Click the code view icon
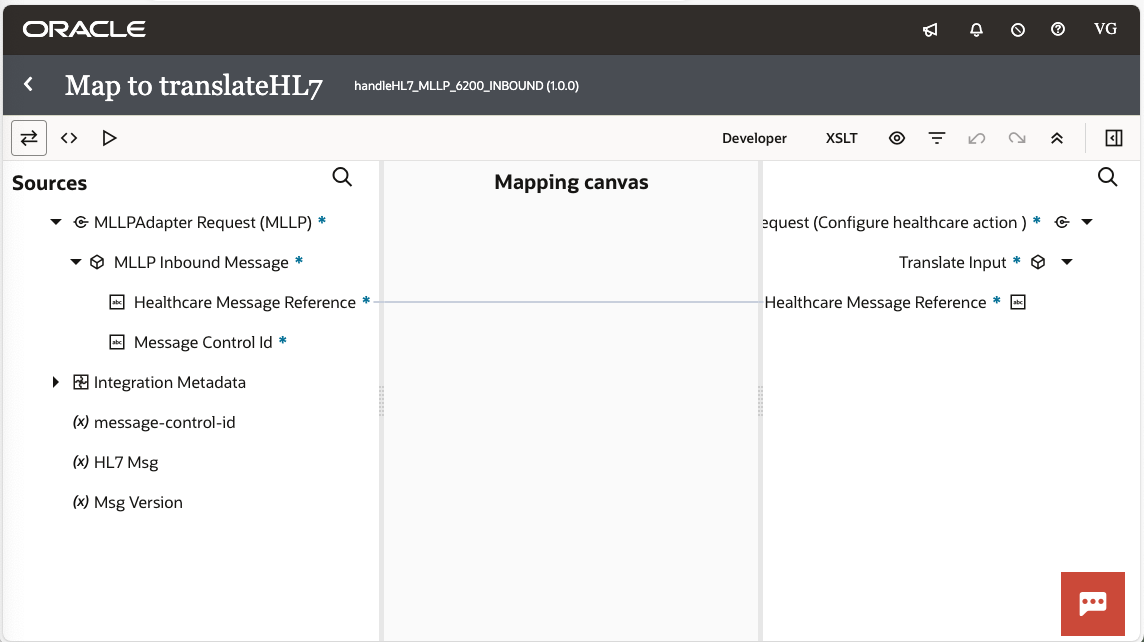The image size is (1144, 642). [x=69, y=138]
